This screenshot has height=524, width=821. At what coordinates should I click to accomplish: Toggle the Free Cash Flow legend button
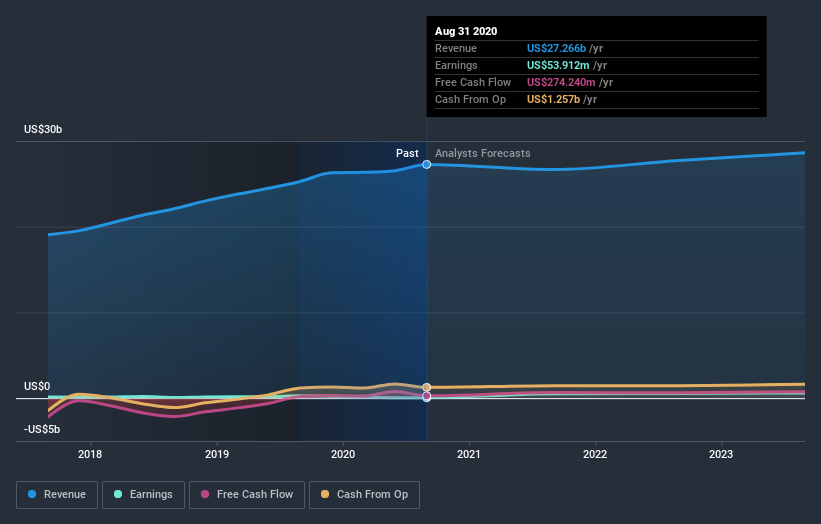pos(247,495)
